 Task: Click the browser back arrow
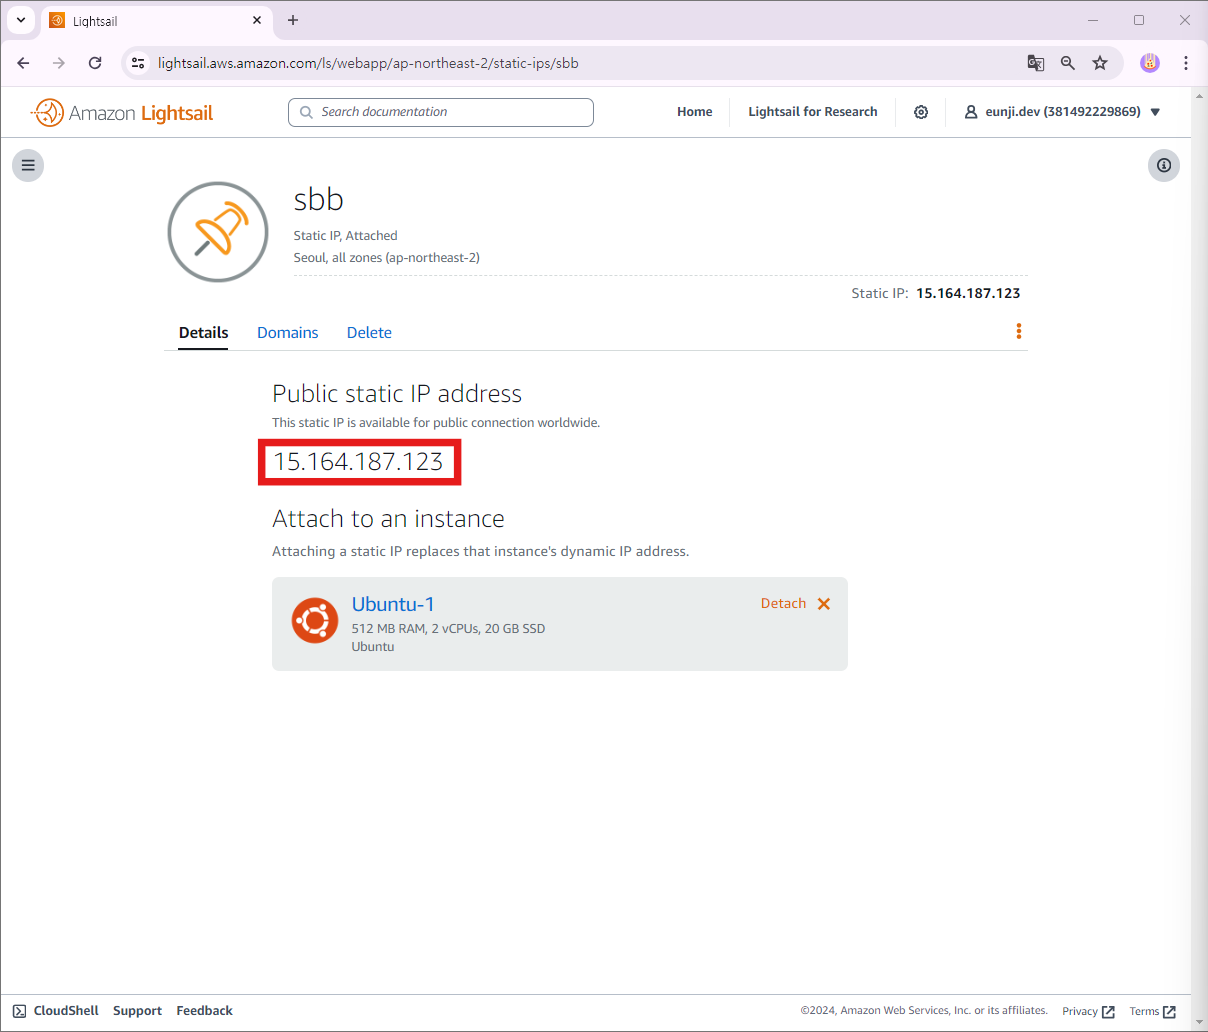[23, 63]
